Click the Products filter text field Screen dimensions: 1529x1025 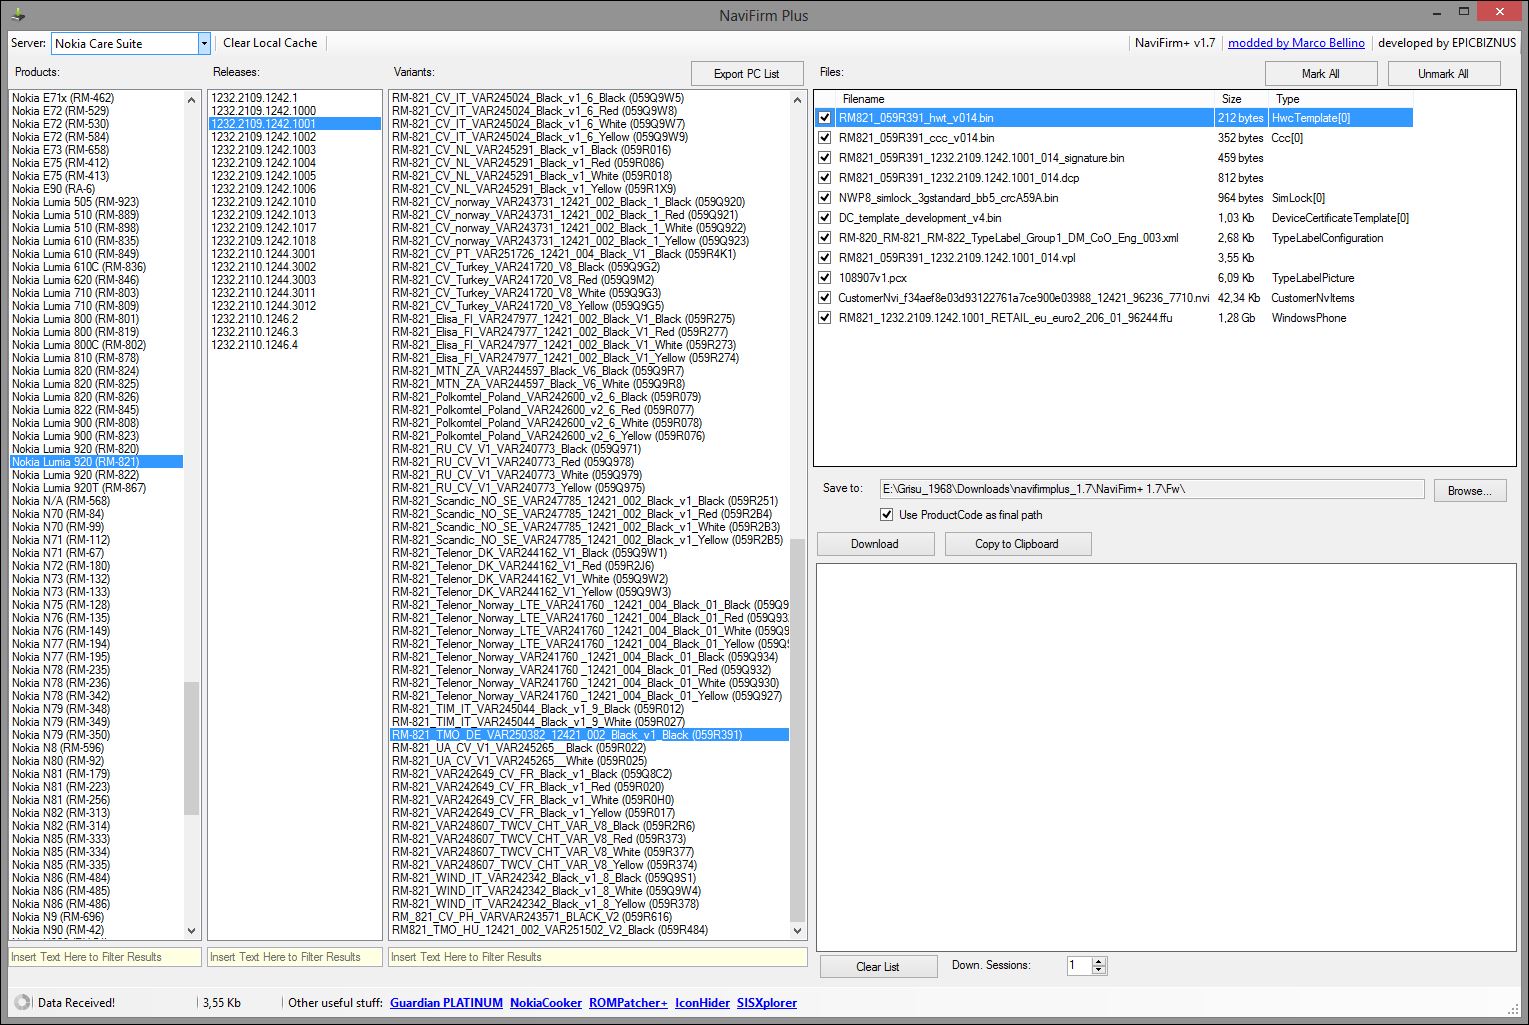point(105,957)
